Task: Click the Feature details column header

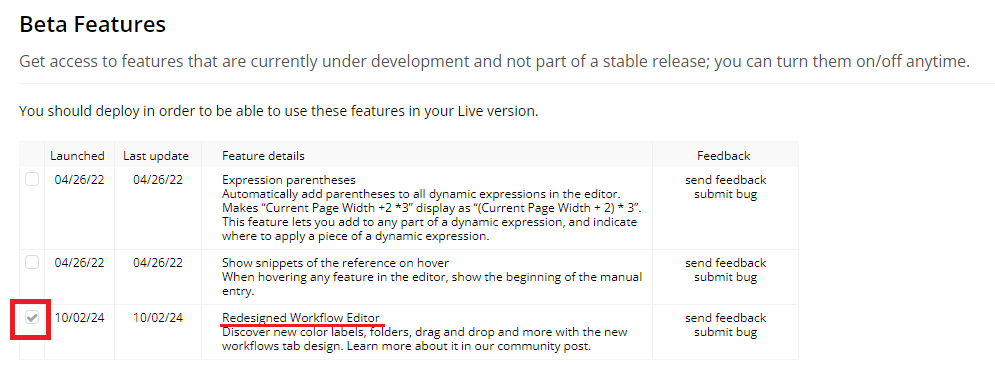Action: point(263,155)
